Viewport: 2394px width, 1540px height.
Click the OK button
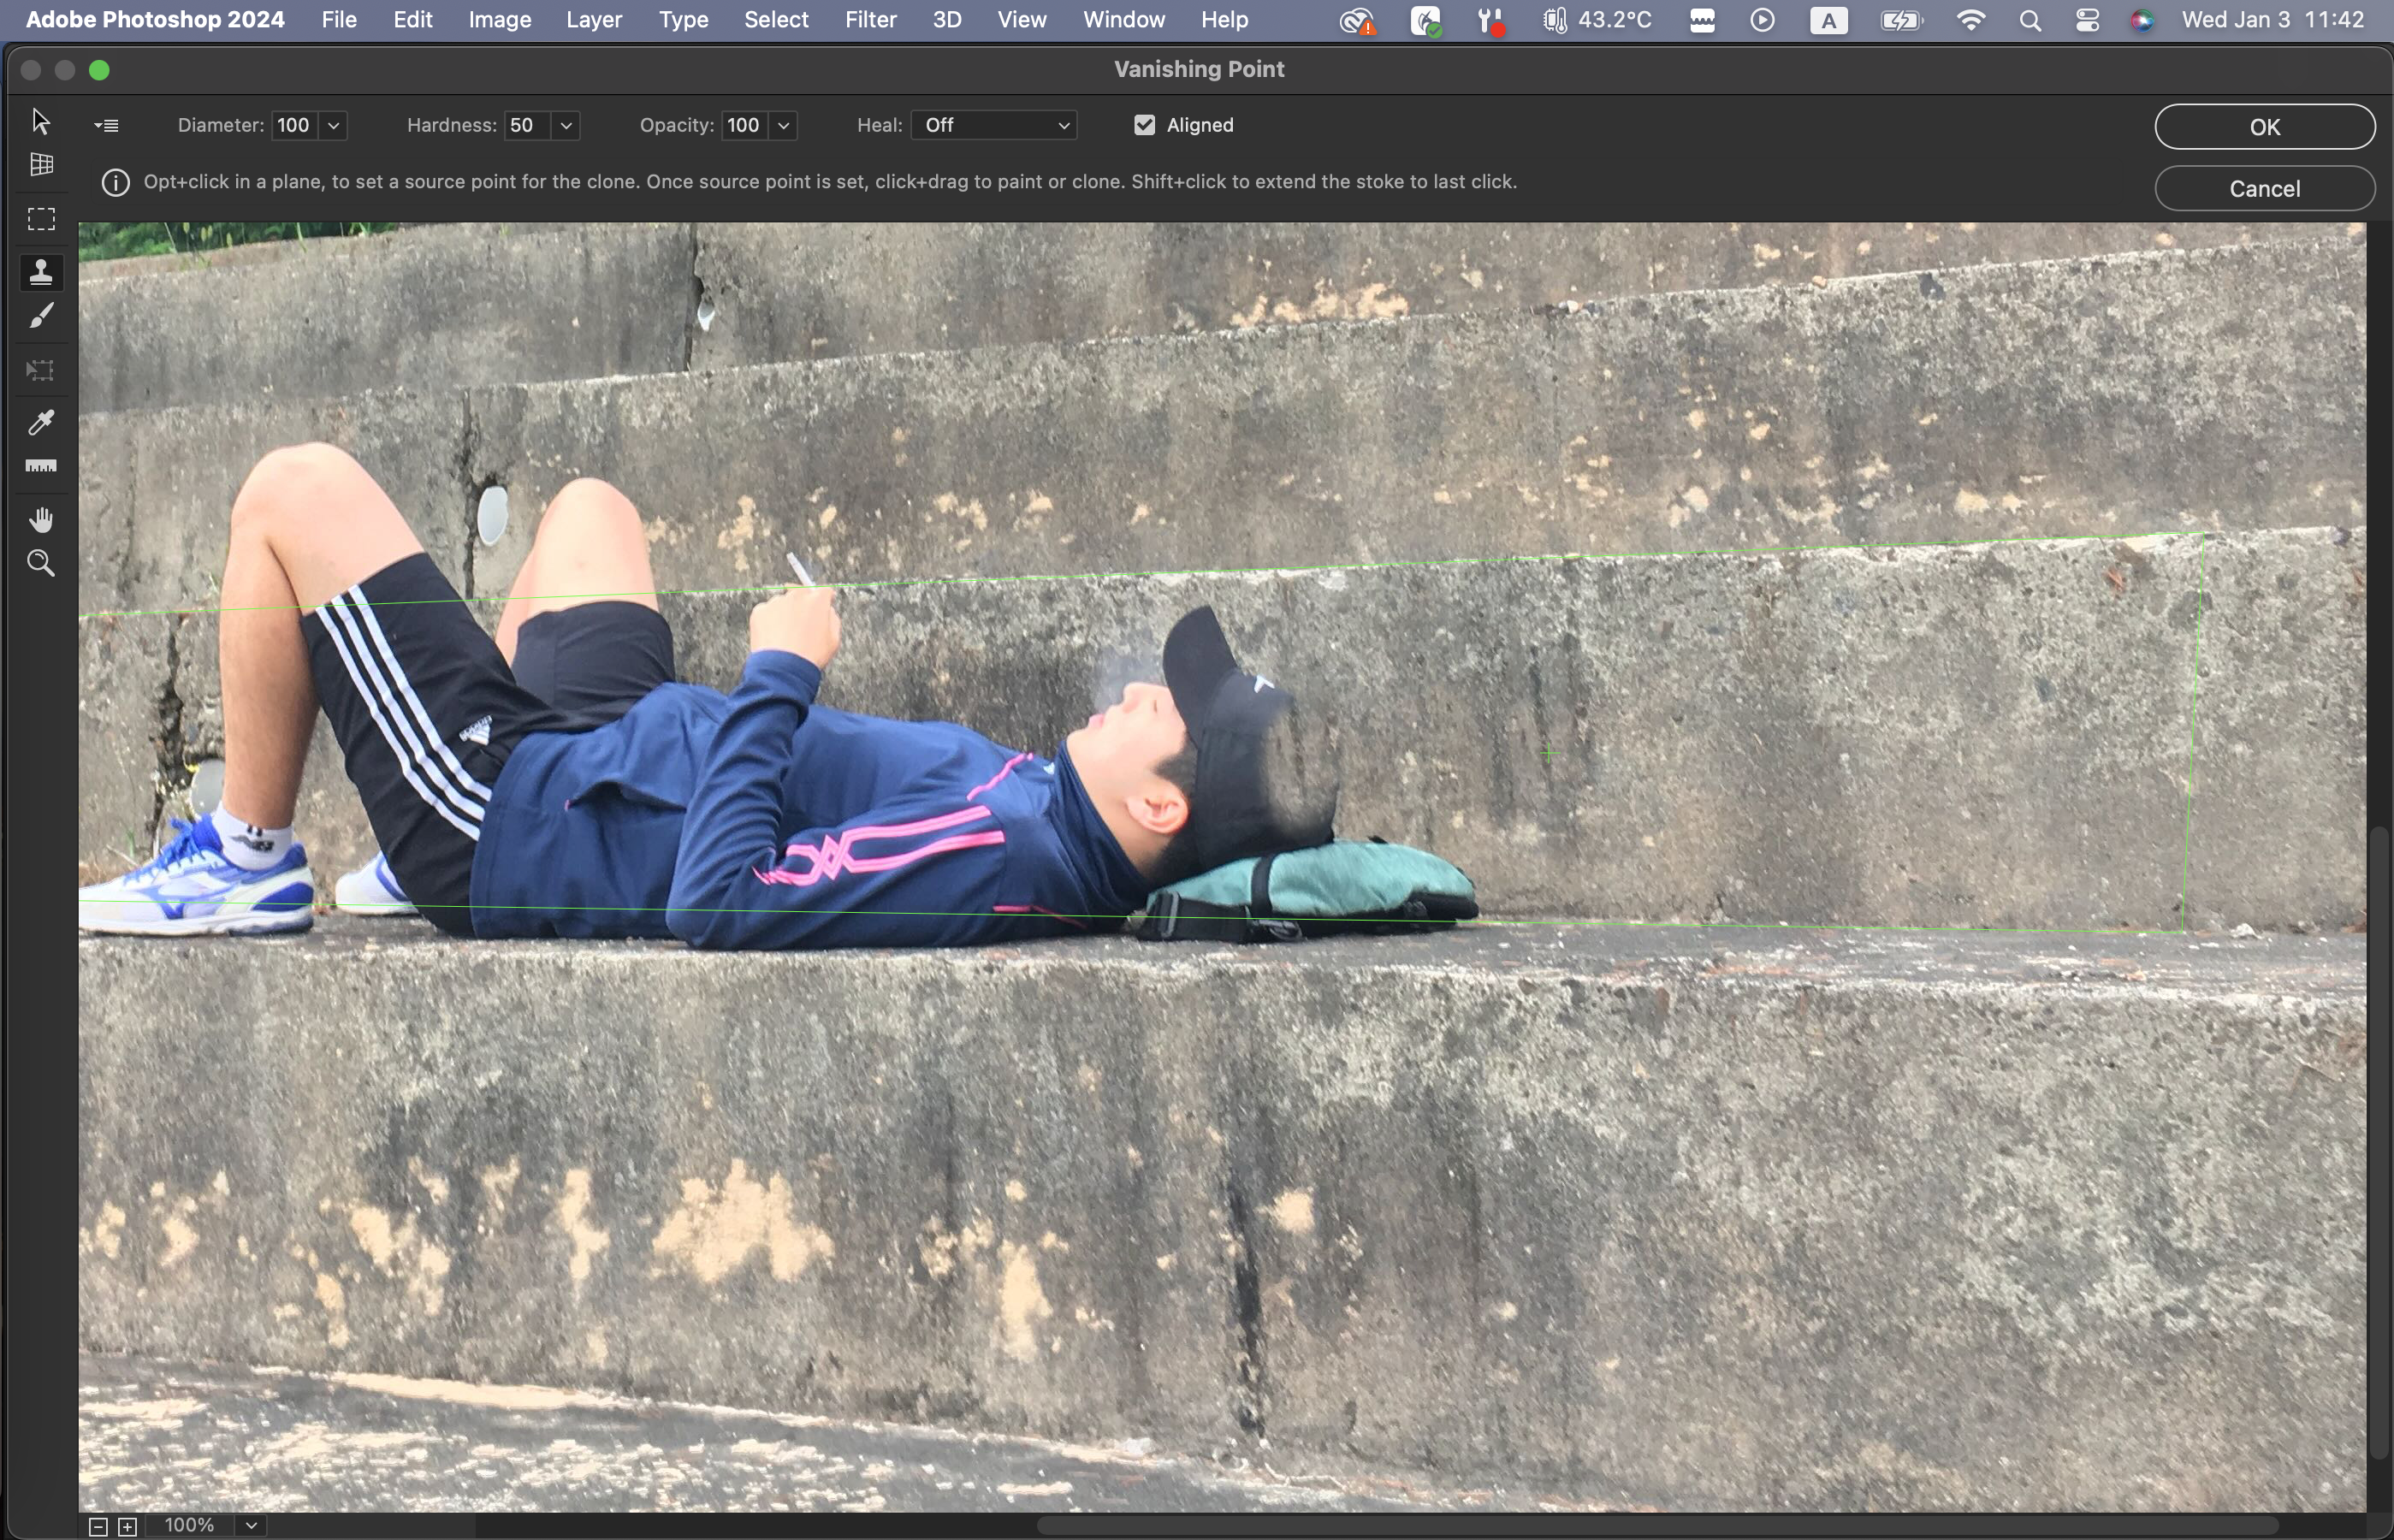point(2264,127)
